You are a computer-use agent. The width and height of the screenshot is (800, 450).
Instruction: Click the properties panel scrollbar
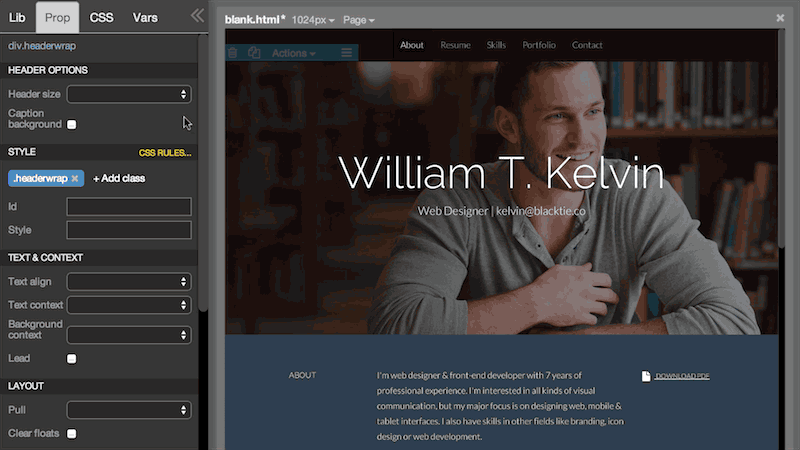pyautogui.click(x=203, y=173)
